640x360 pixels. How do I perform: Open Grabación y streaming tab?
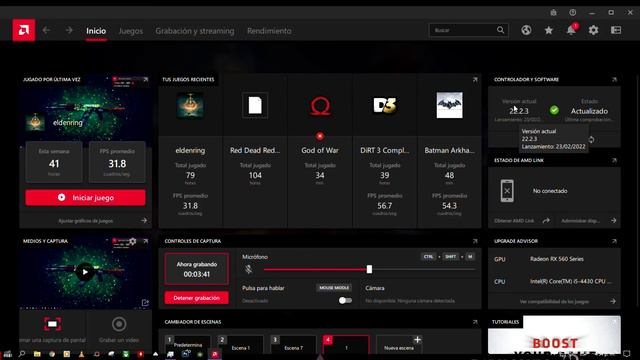(195, 31)
